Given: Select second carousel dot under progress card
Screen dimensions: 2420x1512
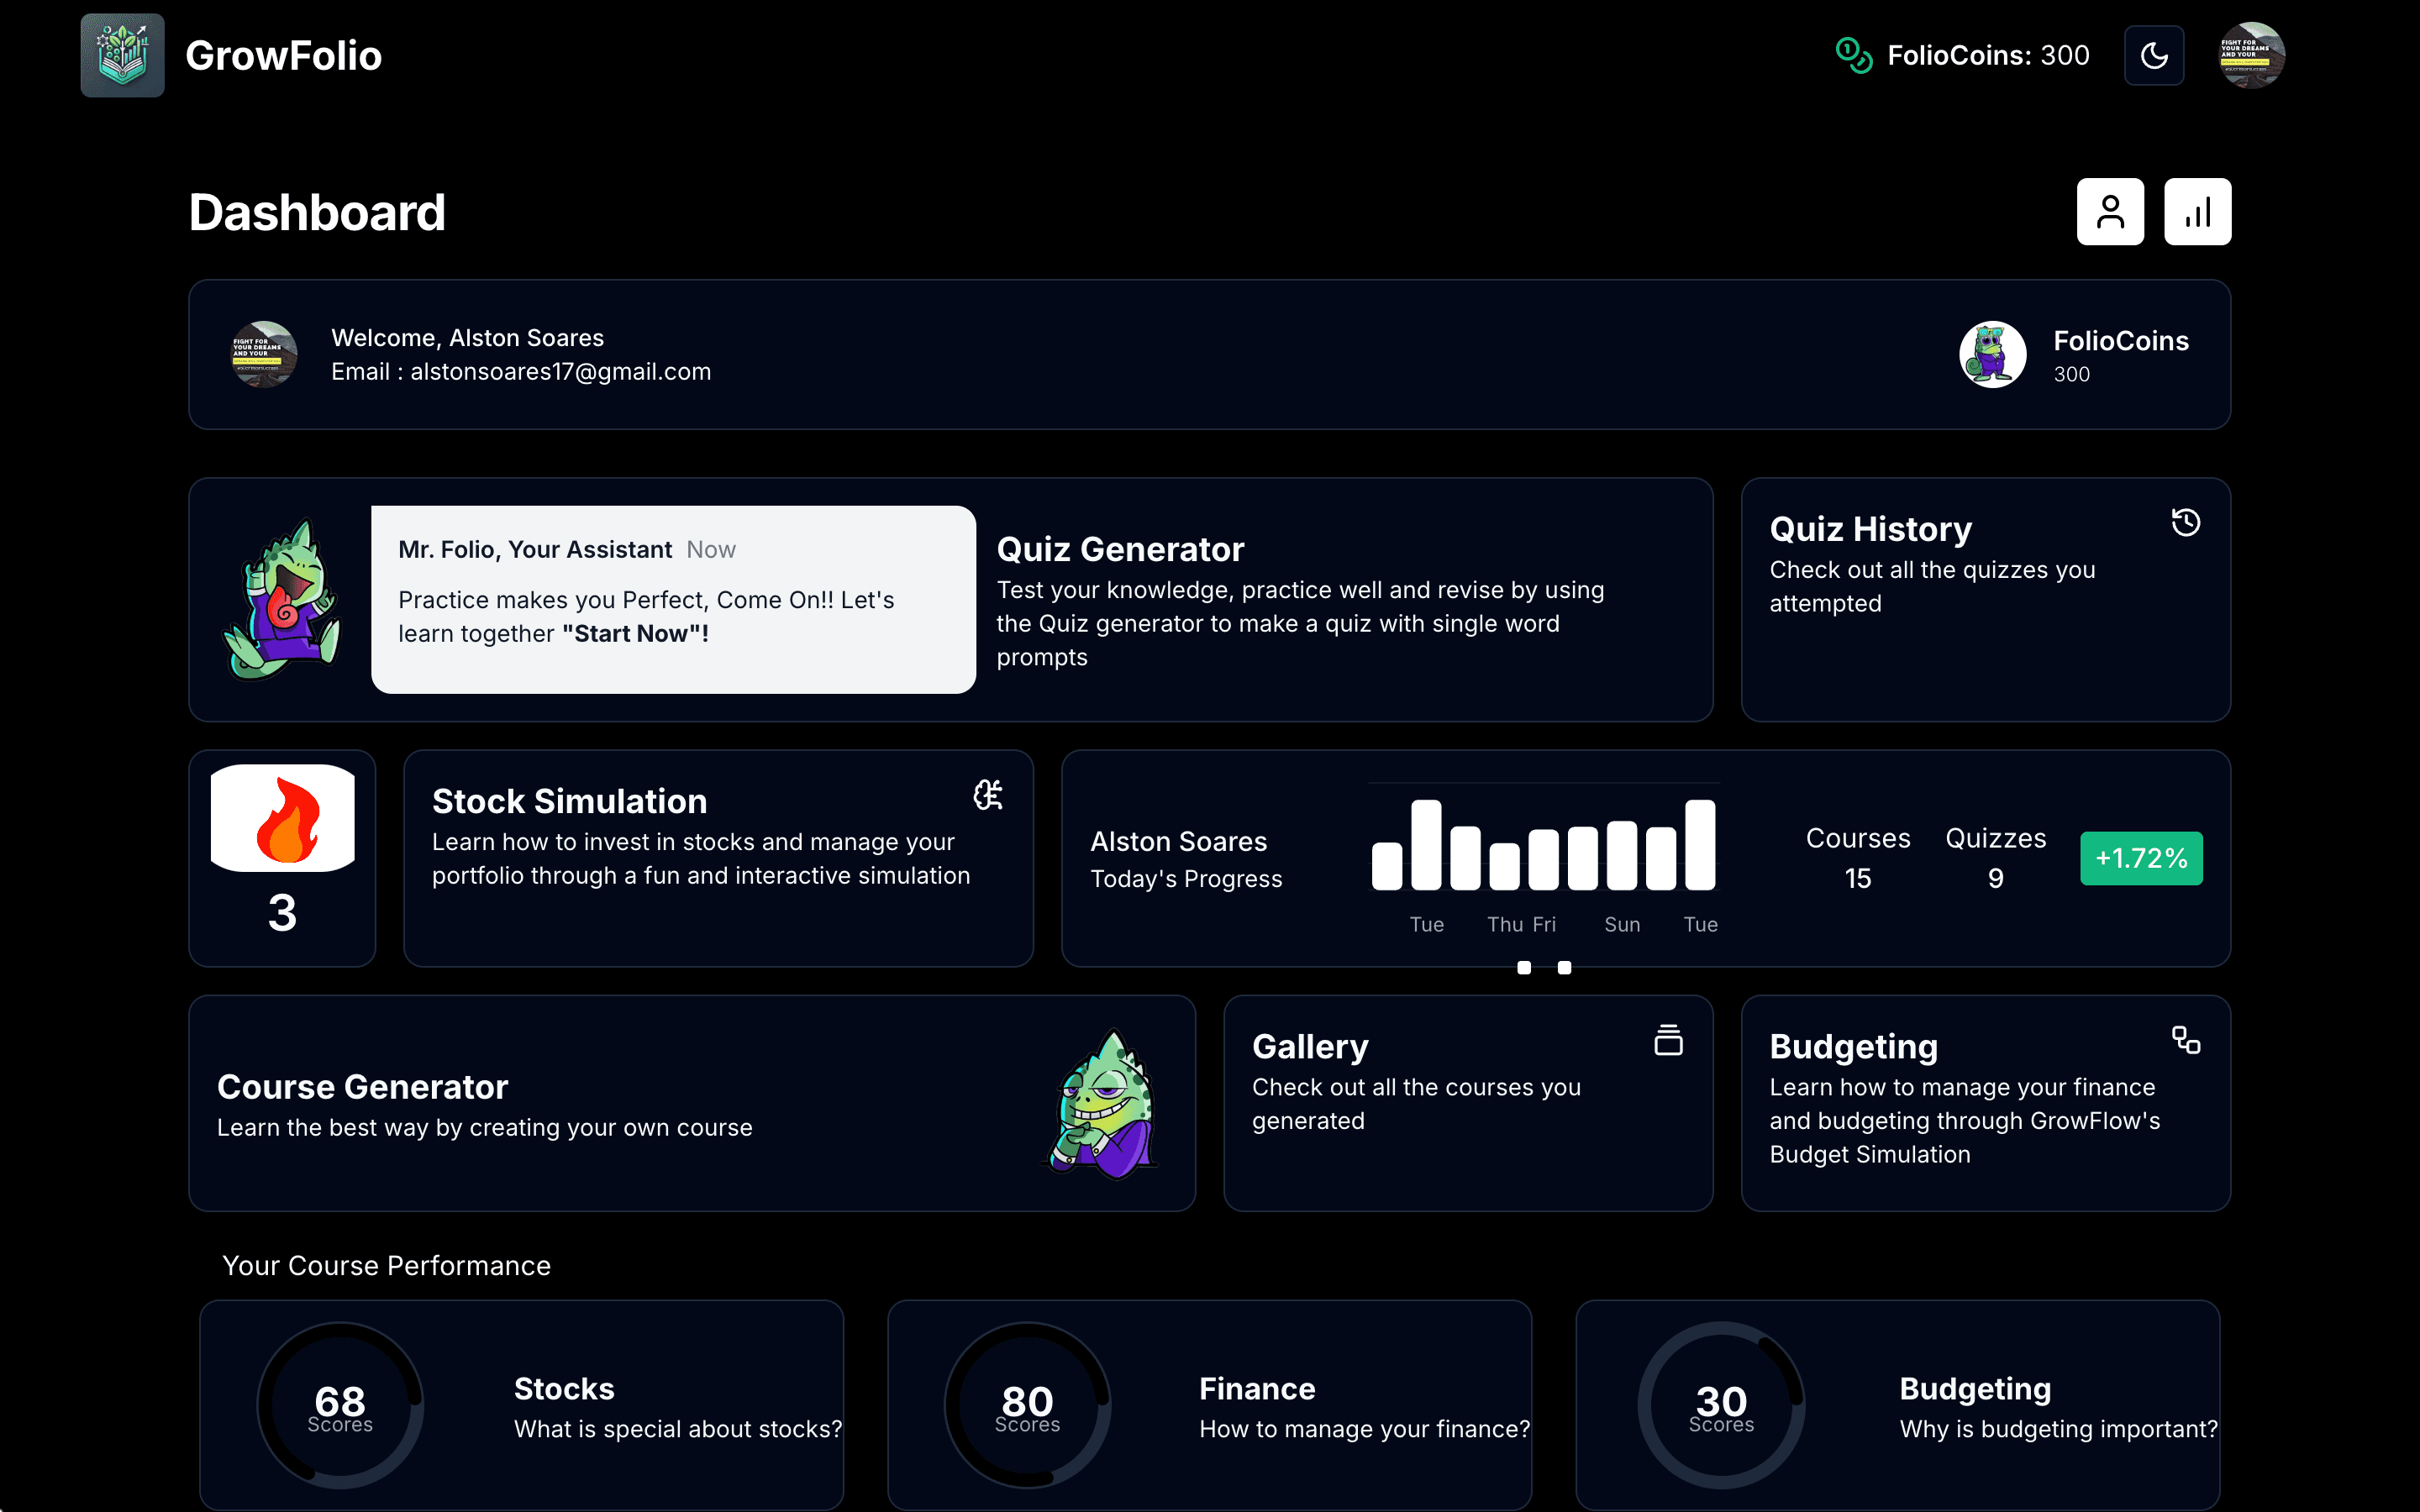Looking at the screenshot, I should 1564,967.
